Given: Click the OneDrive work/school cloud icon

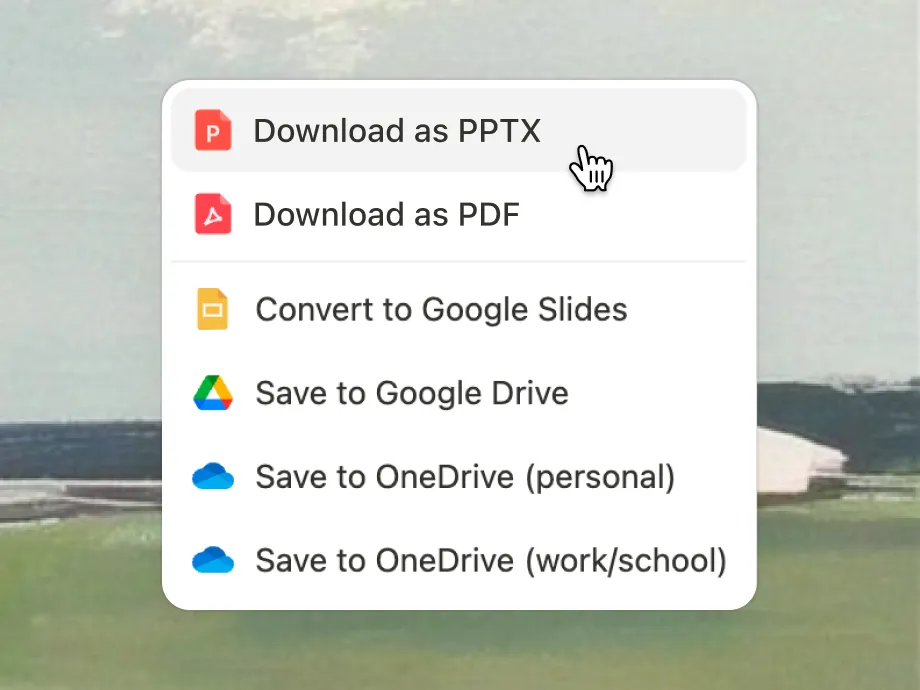Looking at the screenshot, I should point(213,560).
